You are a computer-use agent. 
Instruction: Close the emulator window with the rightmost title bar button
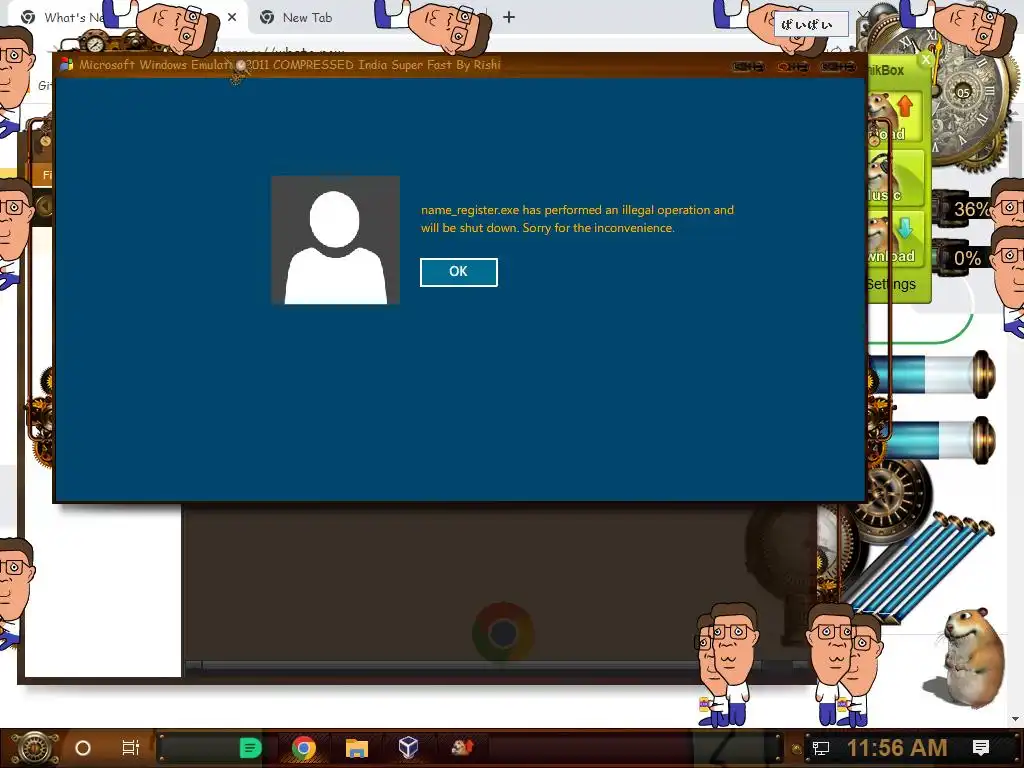(839, 67)
